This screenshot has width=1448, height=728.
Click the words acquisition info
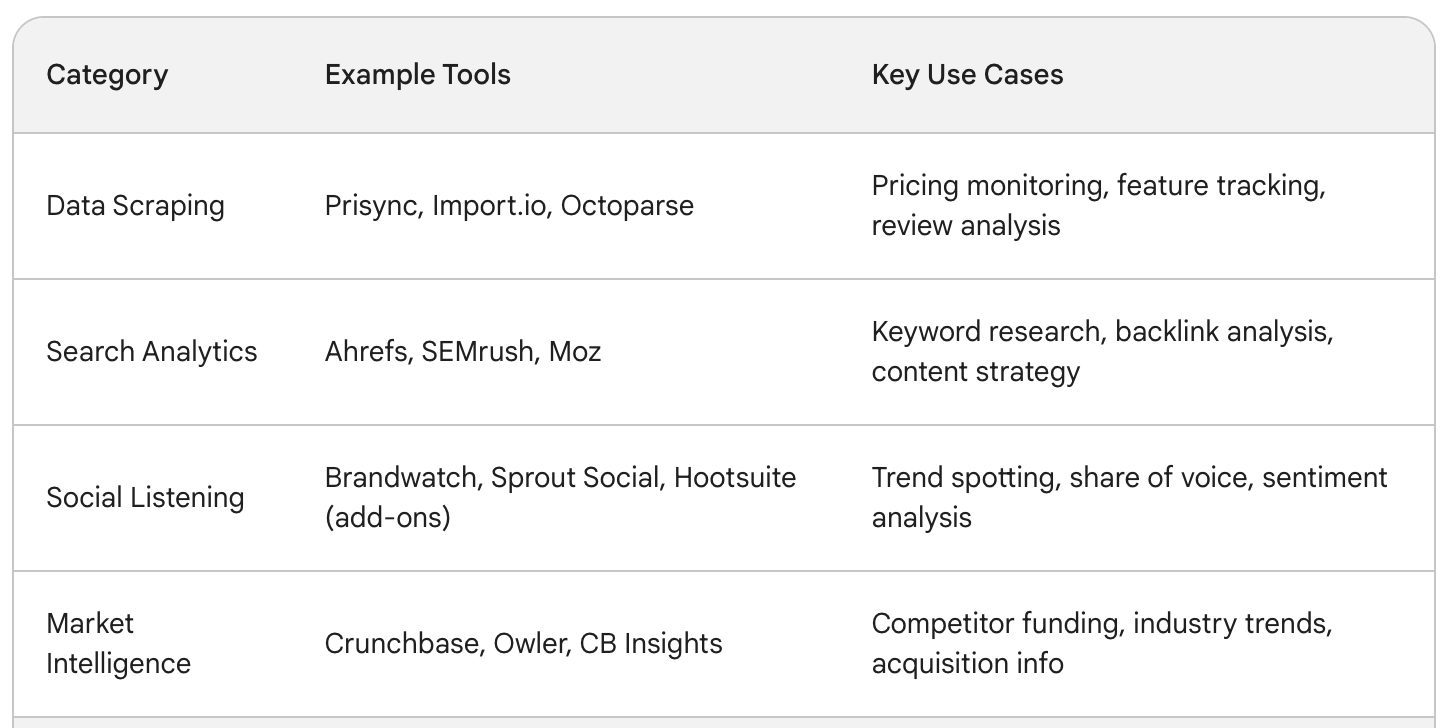[967, 663]
